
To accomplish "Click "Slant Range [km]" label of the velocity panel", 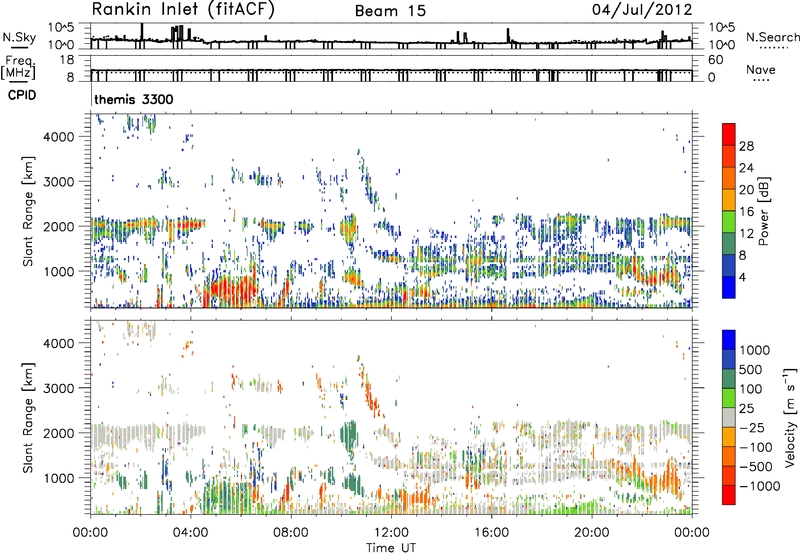I will tap(28, 417).
